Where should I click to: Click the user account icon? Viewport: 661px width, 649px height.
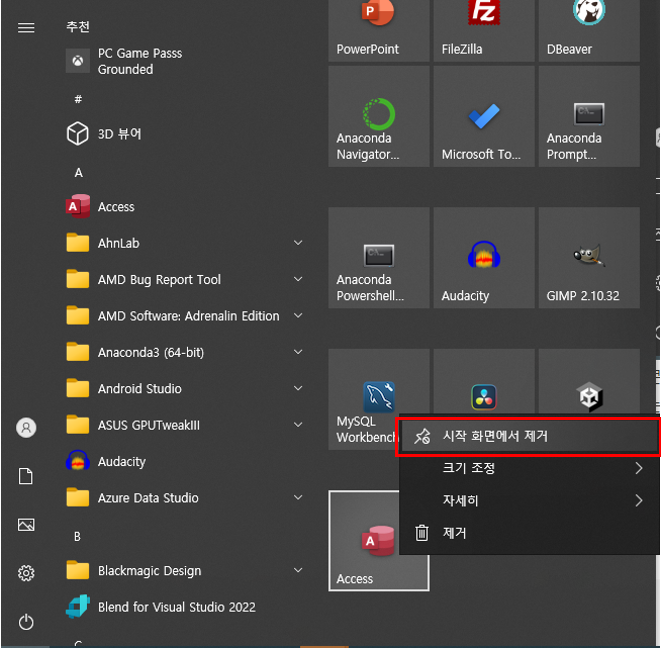click(26, 427)
